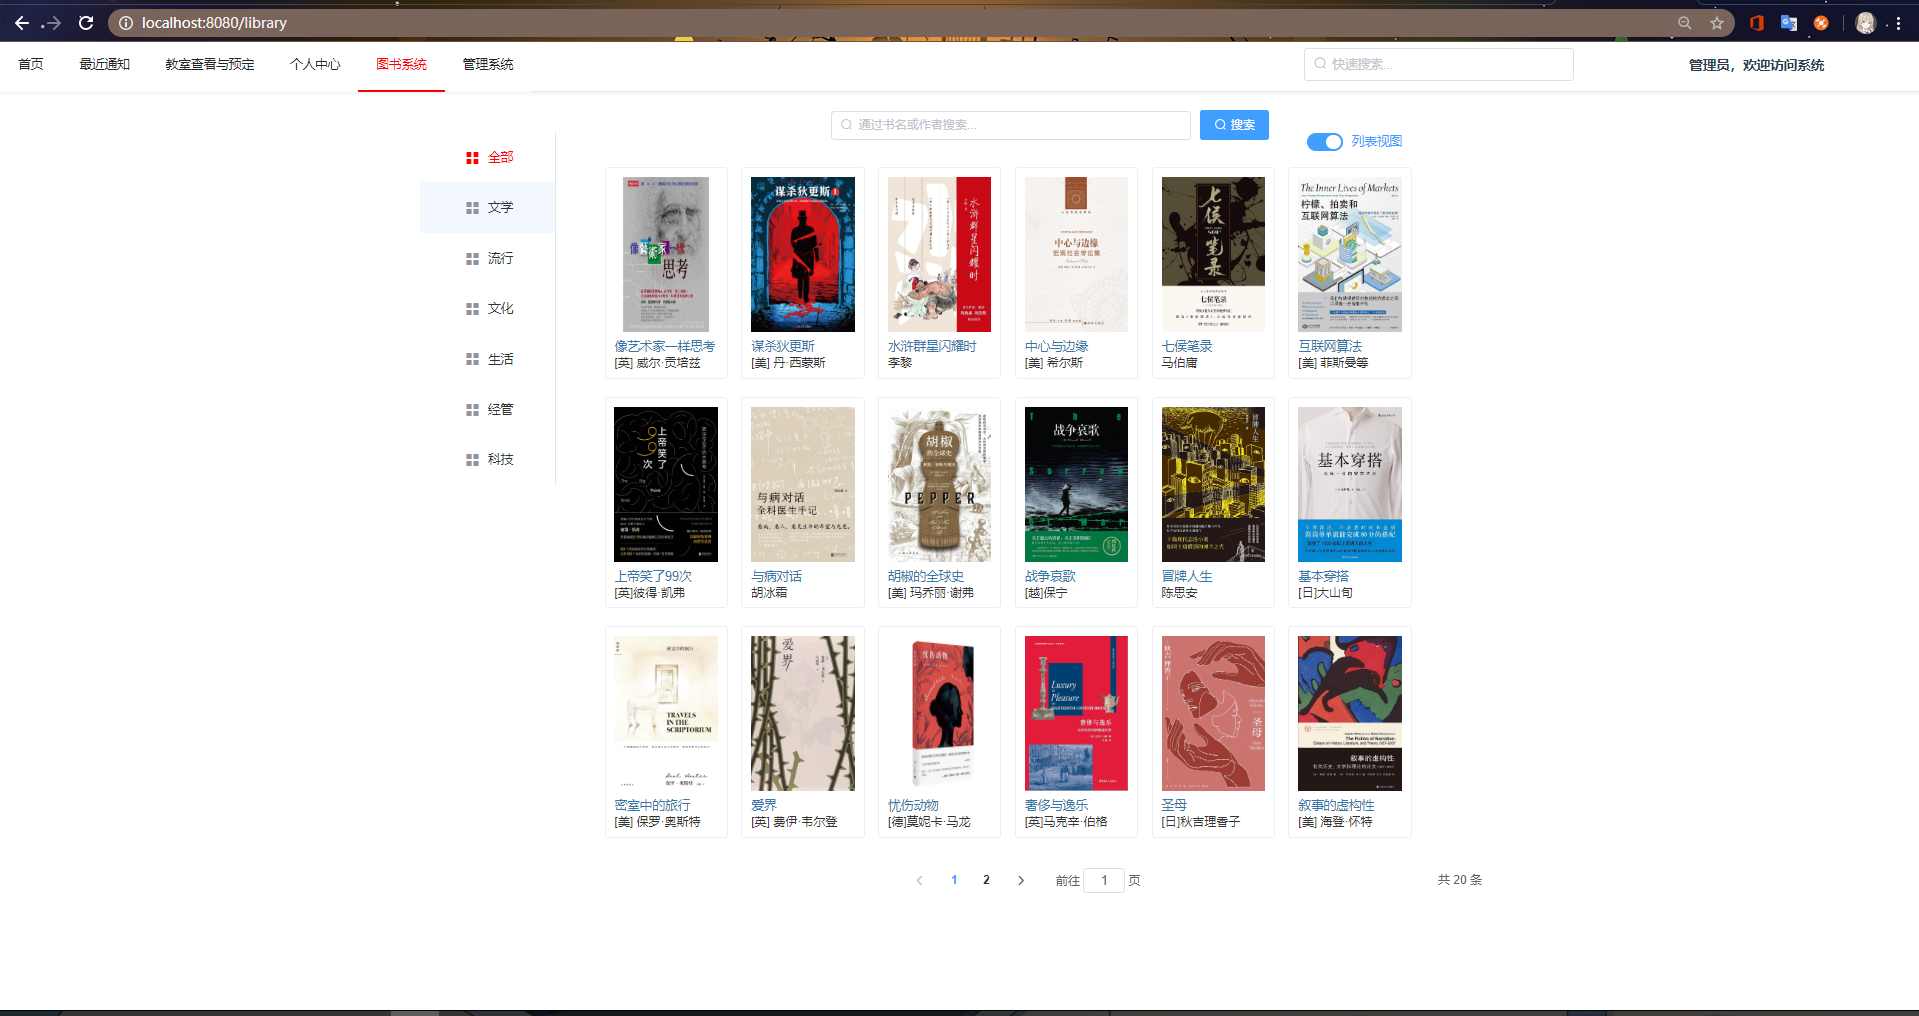Bookmark this page with the star icon
The image size is (1919, 1016).
[x=1717, y=23]
